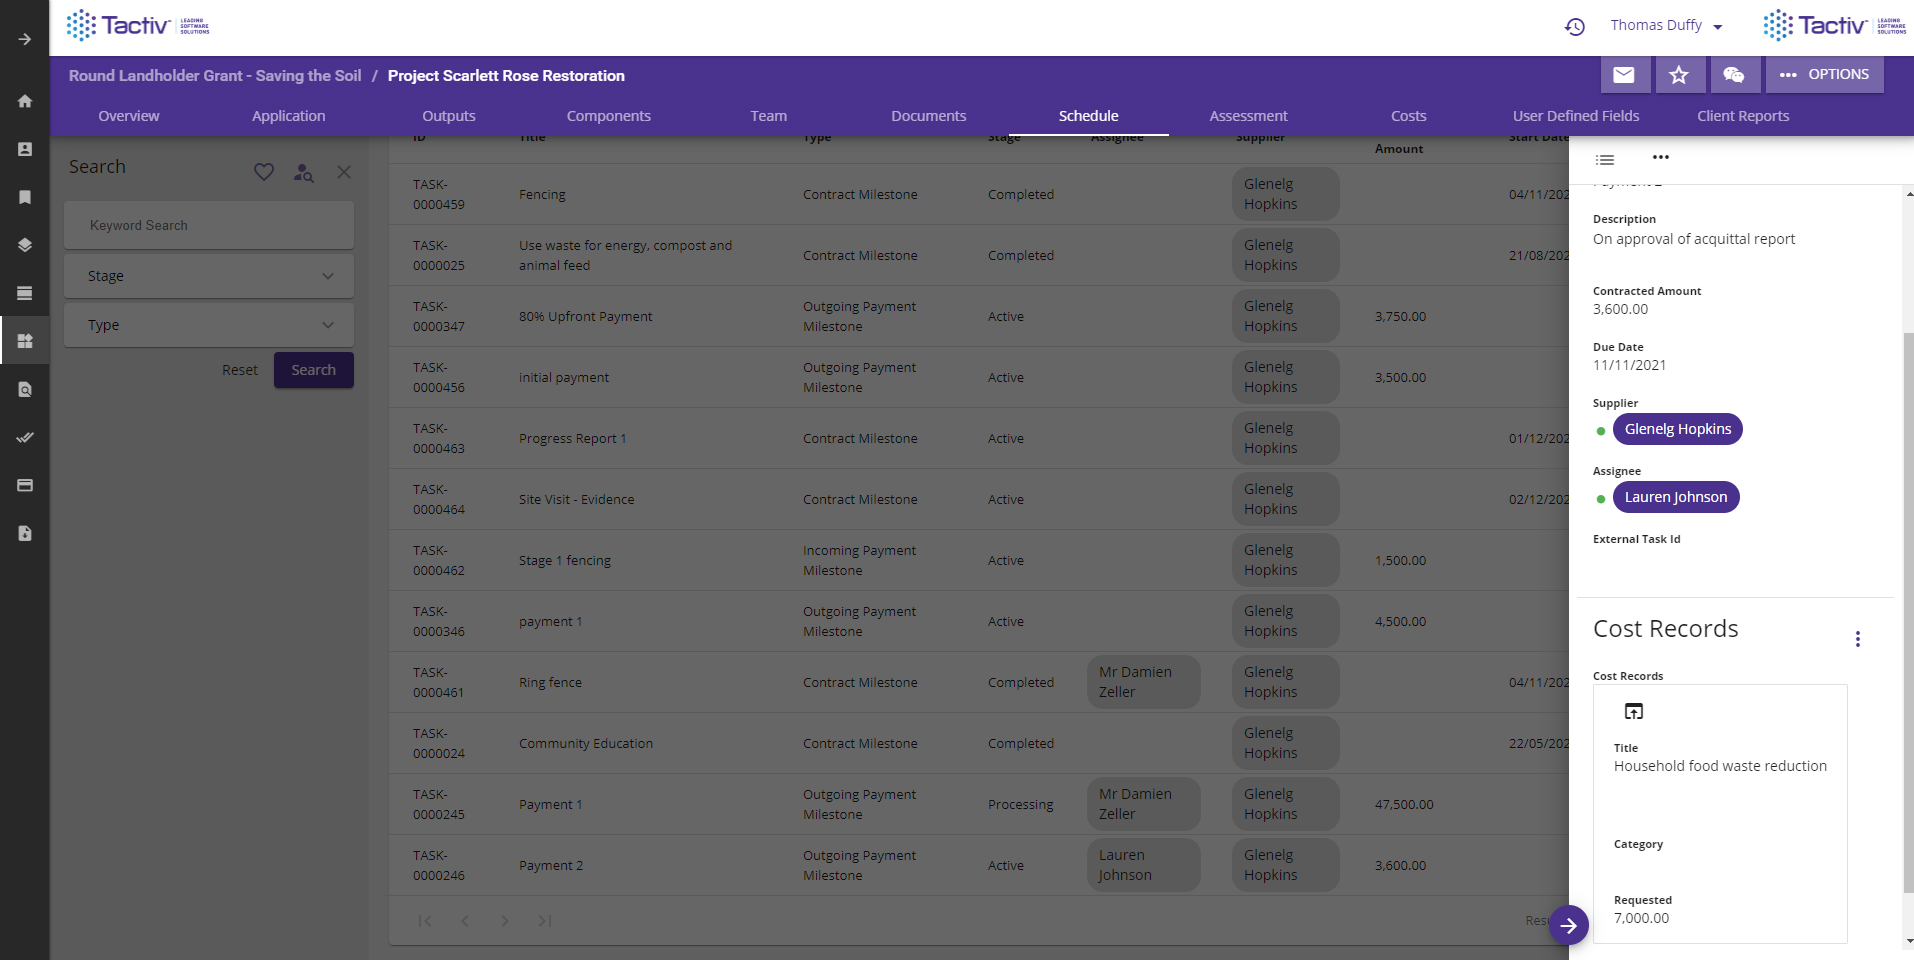Click the double checkmark sidebar icon
This screenshot has width=1914, height=960.
25,437
